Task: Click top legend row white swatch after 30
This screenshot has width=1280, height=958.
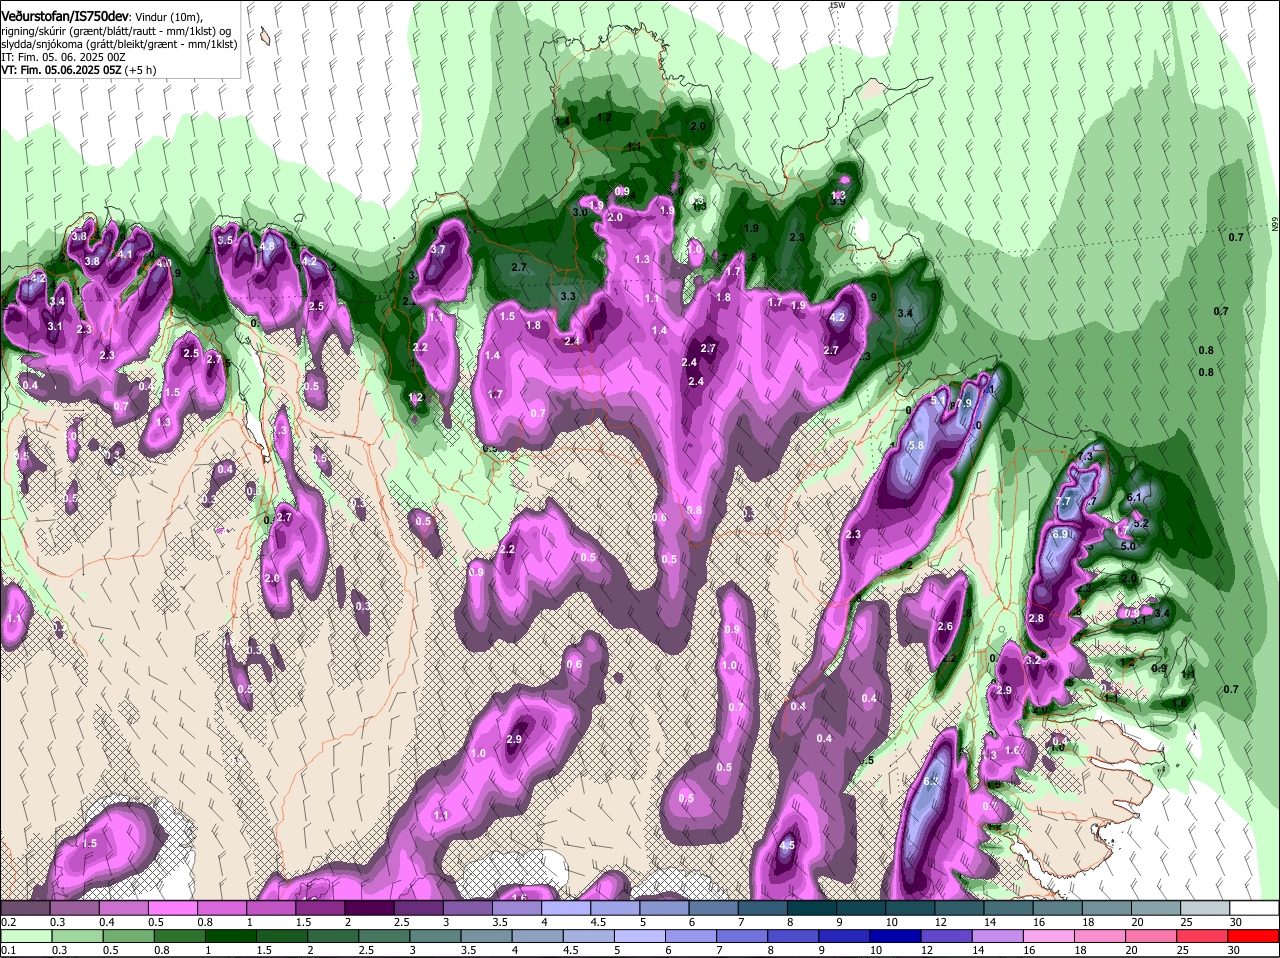Action: click(x=1256, y=907)
